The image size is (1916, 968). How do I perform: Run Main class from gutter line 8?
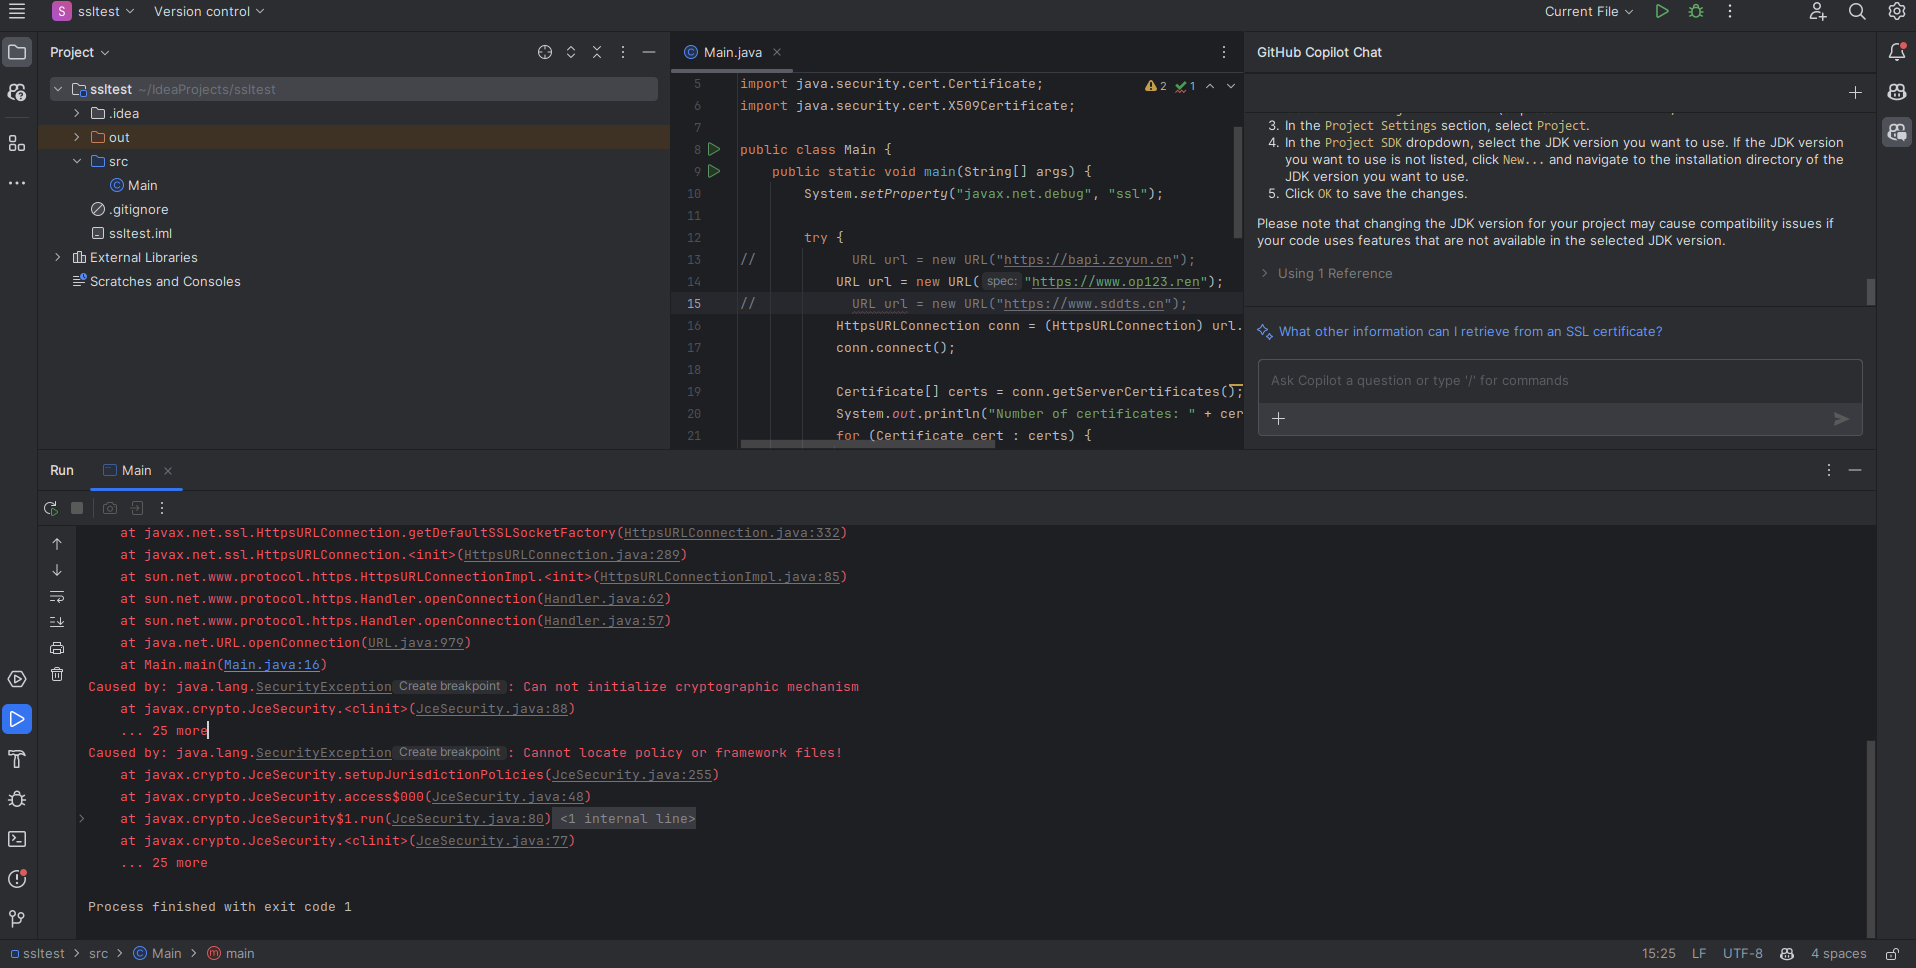coord(714,149)
